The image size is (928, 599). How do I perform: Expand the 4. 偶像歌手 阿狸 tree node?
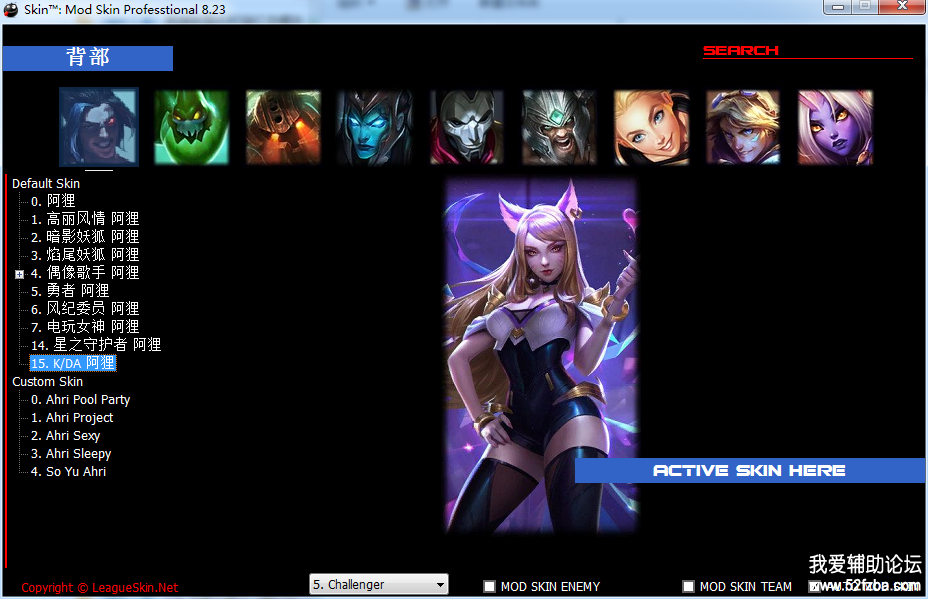pos(20,274)
